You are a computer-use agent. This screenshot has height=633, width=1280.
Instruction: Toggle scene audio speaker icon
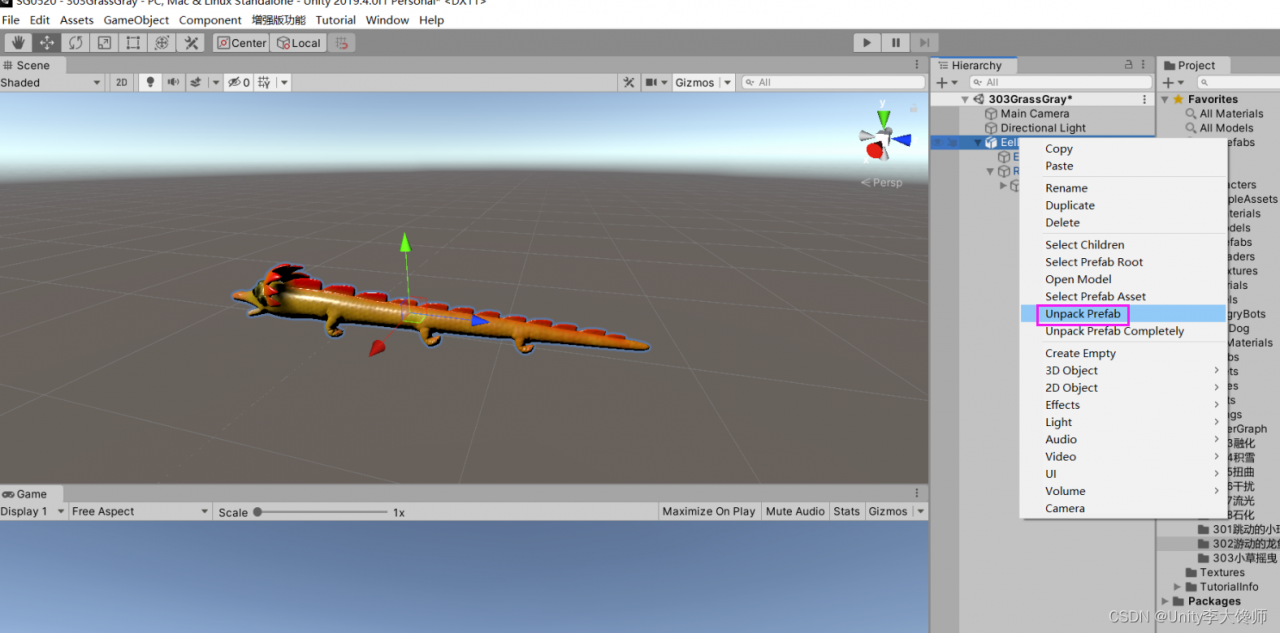click(x=173, y=83)
